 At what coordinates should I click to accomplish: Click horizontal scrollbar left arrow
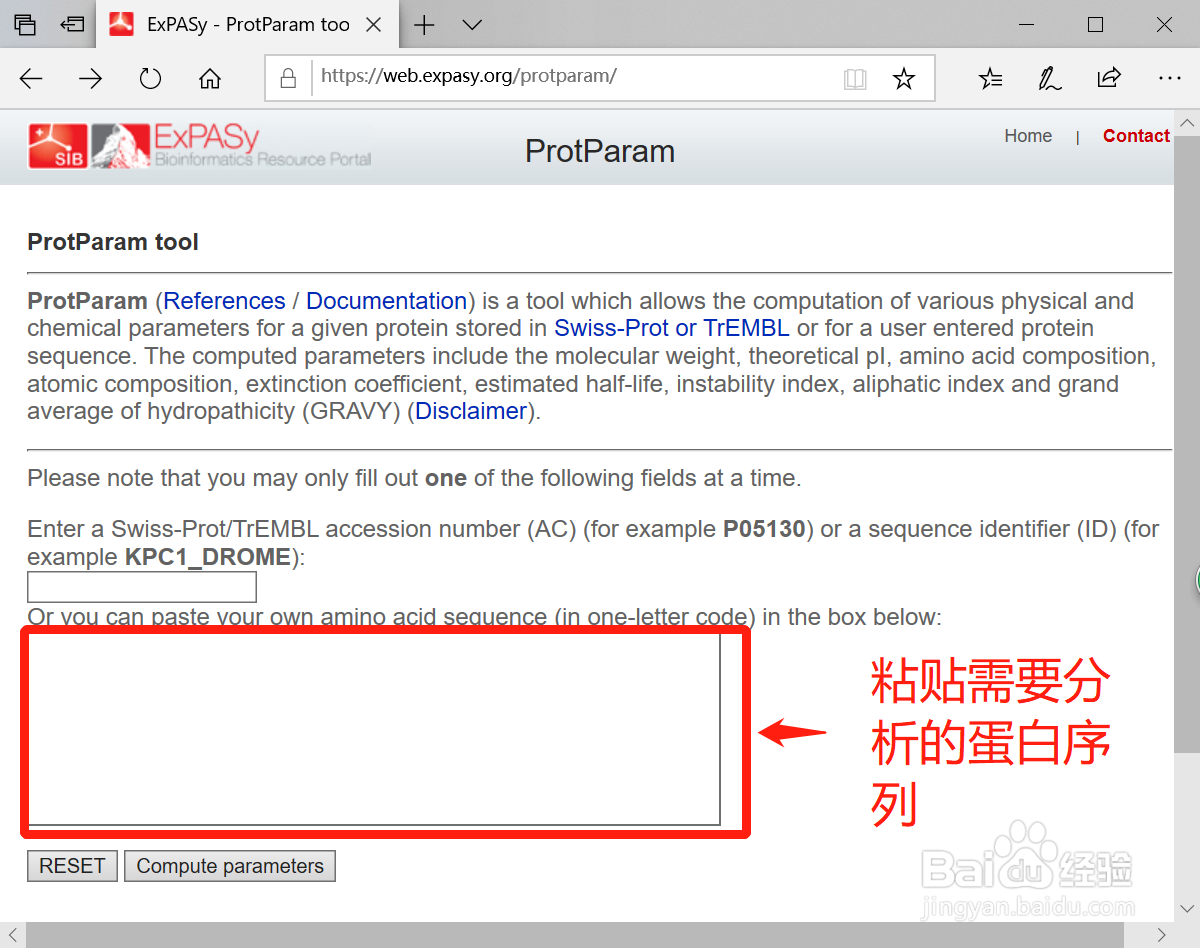tap(13, 934)
